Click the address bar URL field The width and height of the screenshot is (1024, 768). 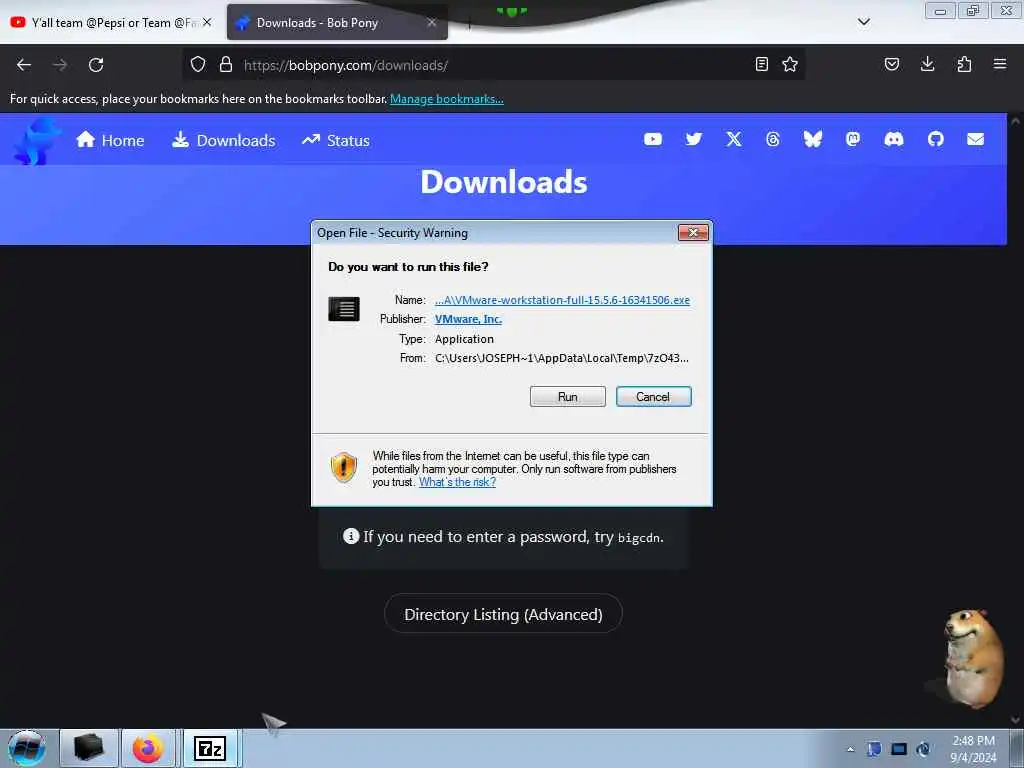(x=496, y=65)
